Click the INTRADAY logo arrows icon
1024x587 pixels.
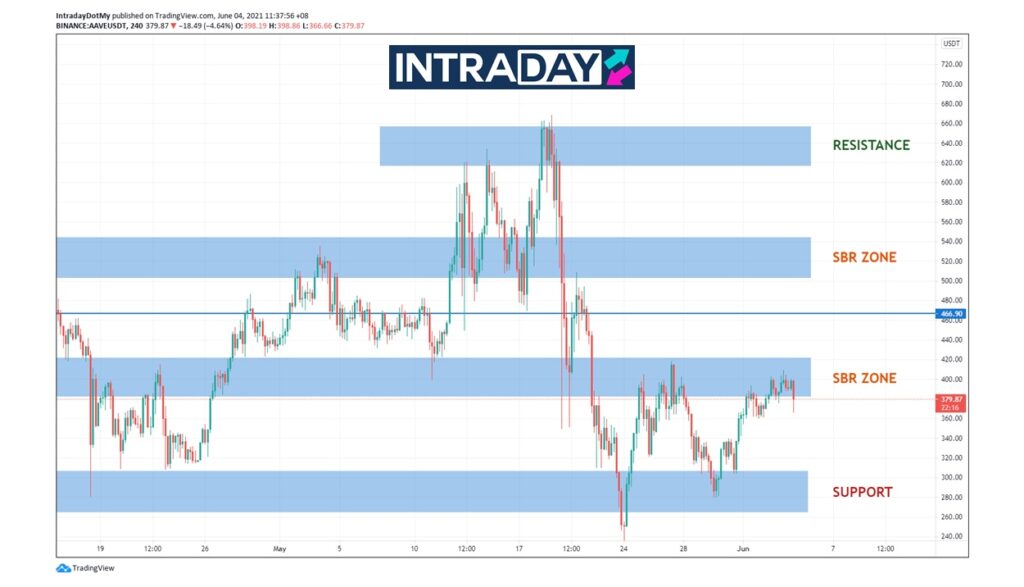point(617,67)
